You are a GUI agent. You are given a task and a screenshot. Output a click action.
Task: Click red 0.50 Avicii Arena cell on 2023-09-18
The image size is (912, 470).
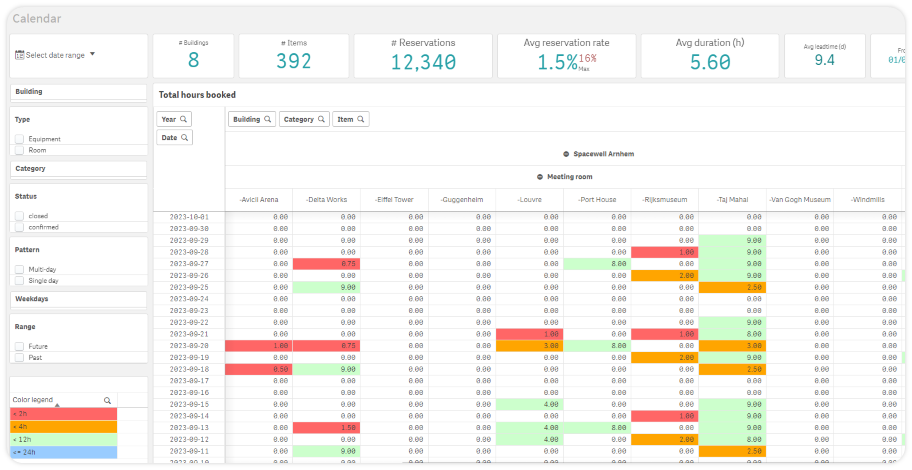click(x=259, y=369)
